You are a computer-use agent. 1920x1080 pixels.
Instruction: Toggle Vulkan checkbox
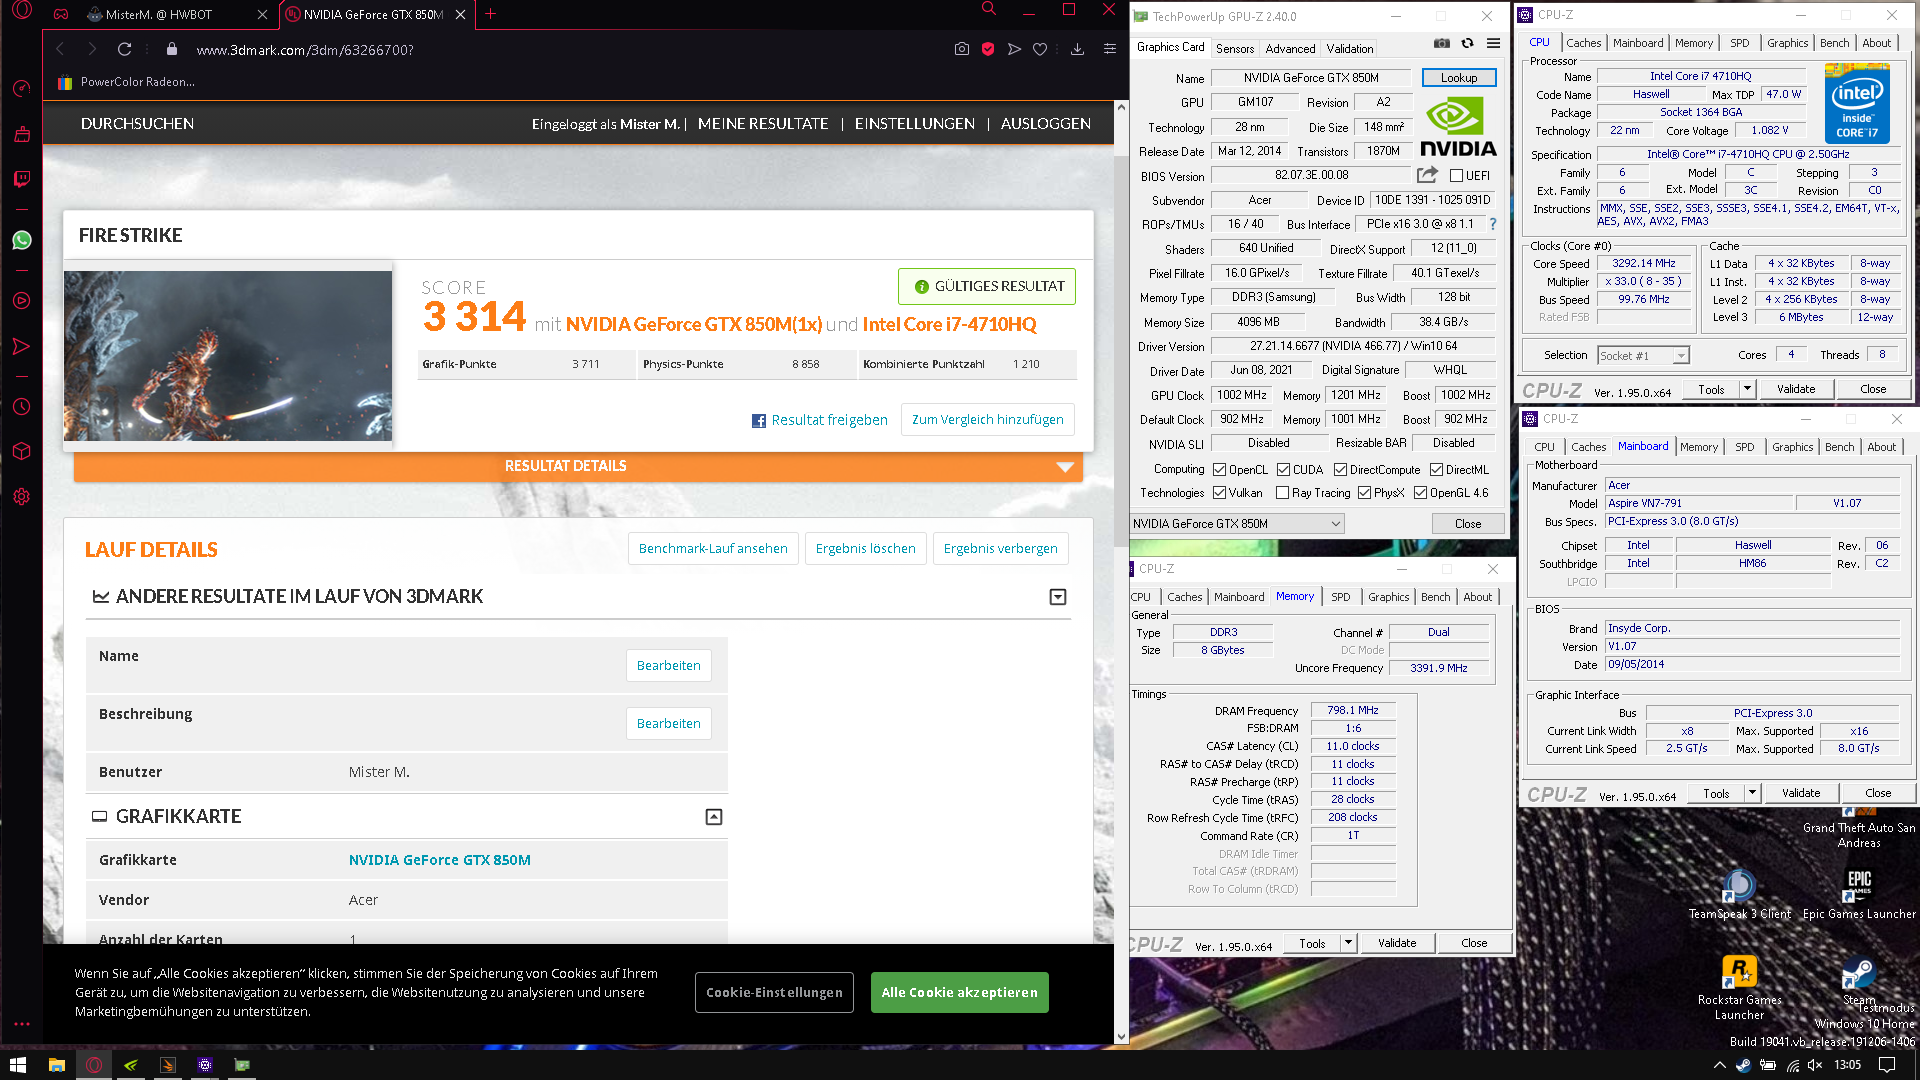1219,493
